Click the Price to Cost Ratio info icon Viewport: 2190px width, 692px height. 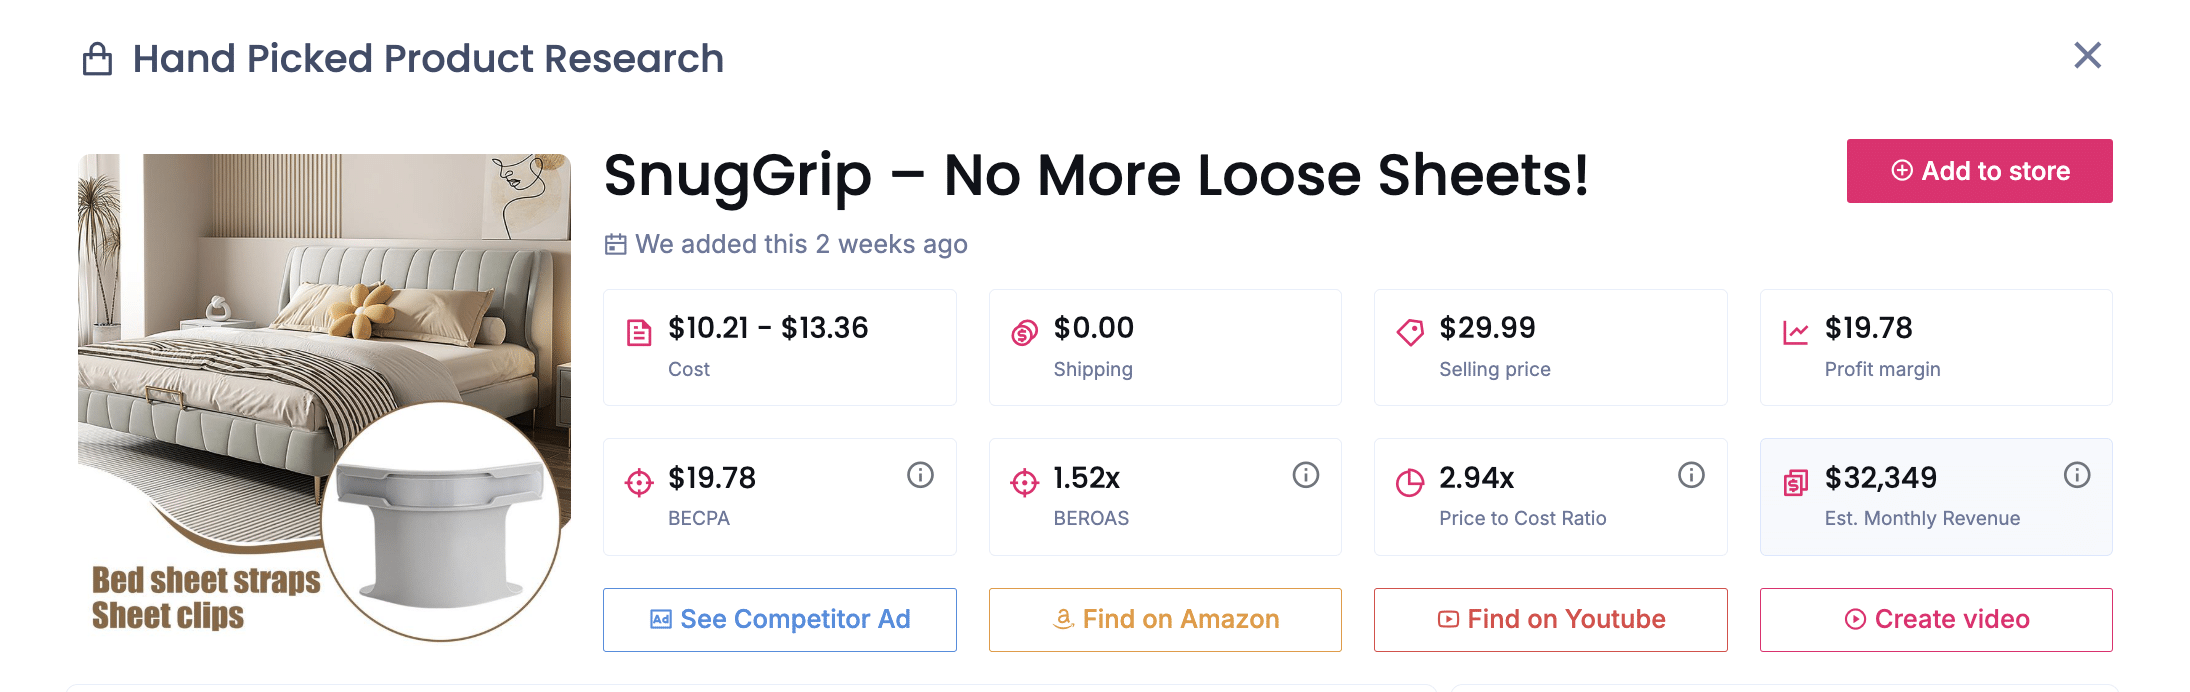[1691, 475]
